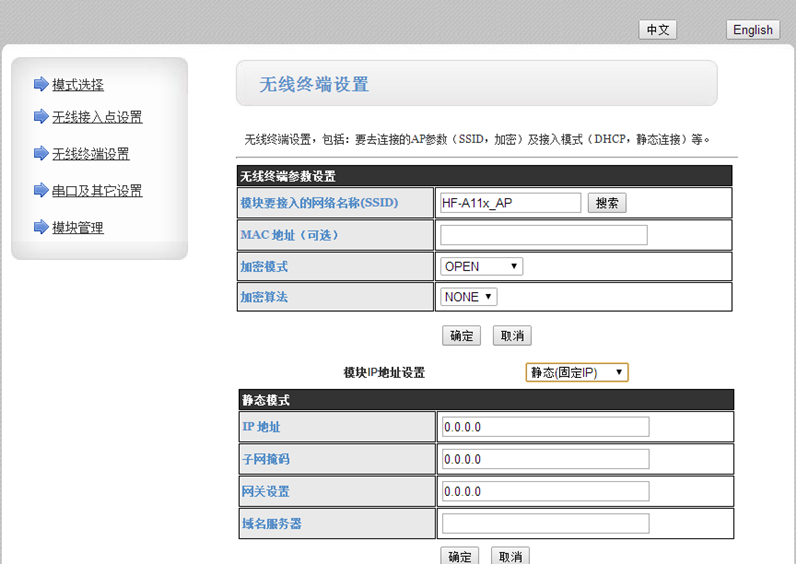Confirm wireless parameters with upper 确定 button

pyautogui.click(x=461, y=336)
